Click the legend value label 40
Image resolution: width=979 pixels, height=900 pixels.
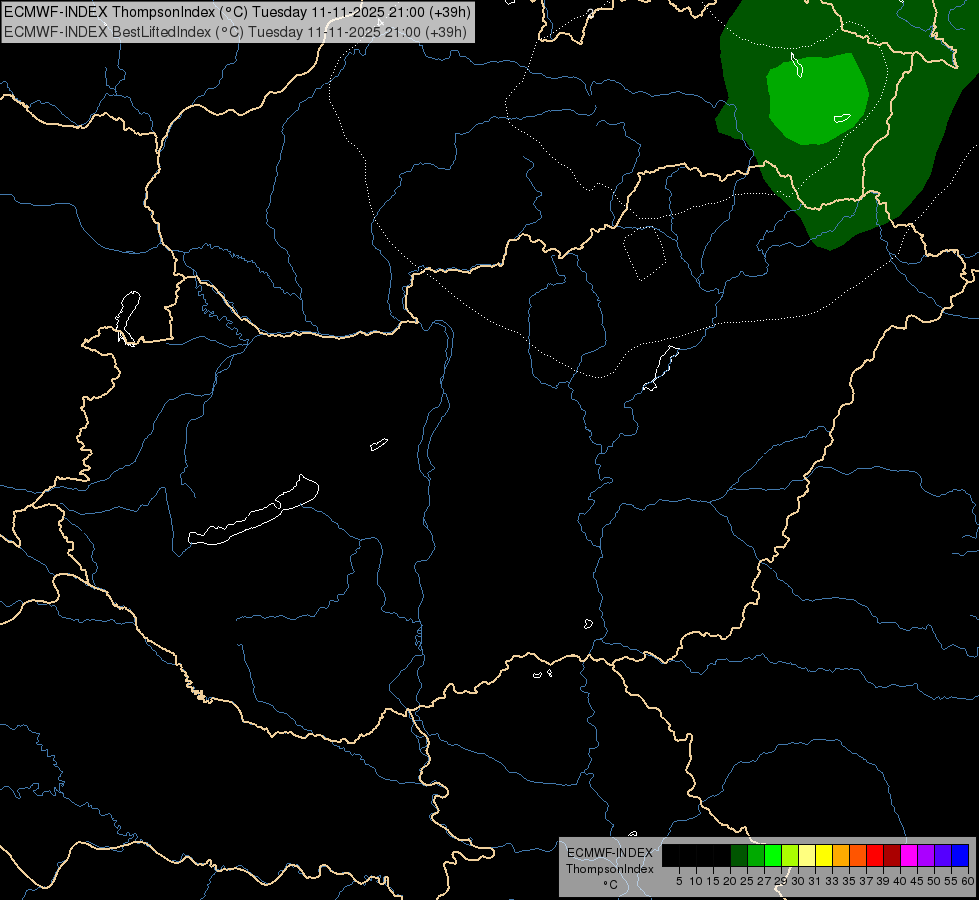pos(900,881)
